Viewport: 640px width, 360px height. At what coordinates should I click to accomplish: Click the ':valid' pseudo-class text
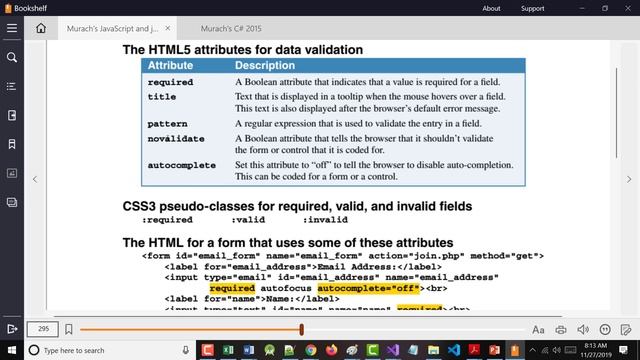click(x=248, y=220)
